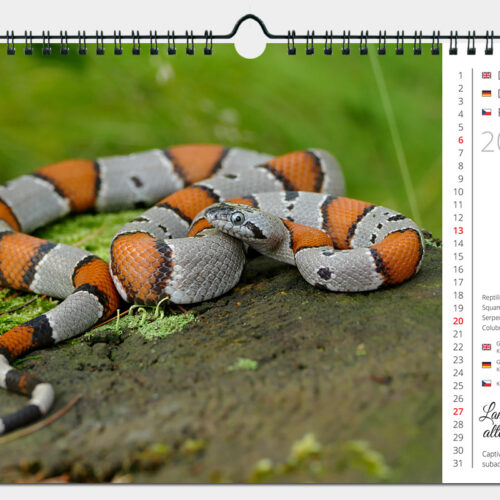Image resolution: width=500 pixels, height=500 pixels.
Task: Choose red date 27
Action: click(x=458, y=412)
